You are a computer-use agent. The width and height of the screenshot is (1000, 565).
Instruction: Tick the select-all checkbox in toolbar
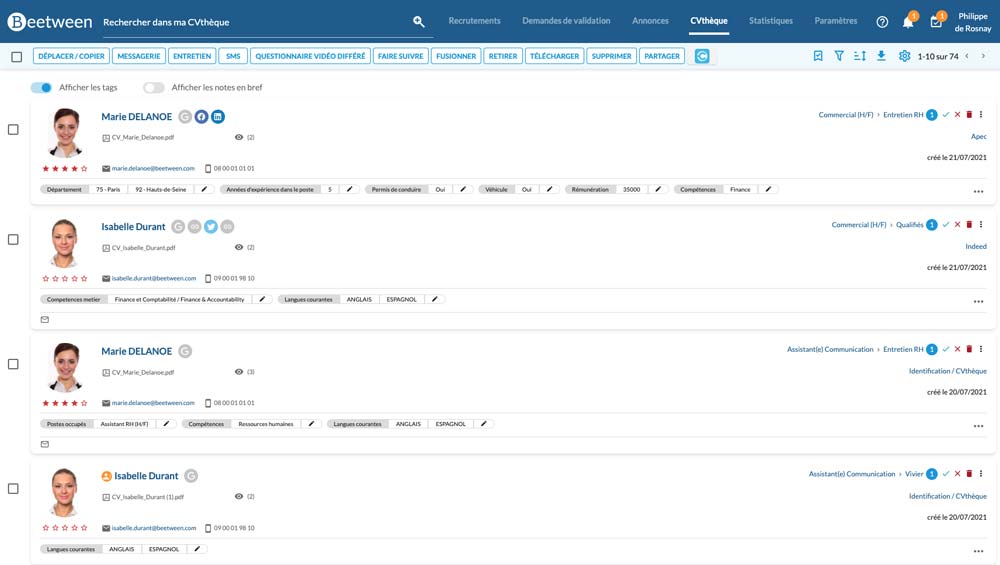click(17, 57)
